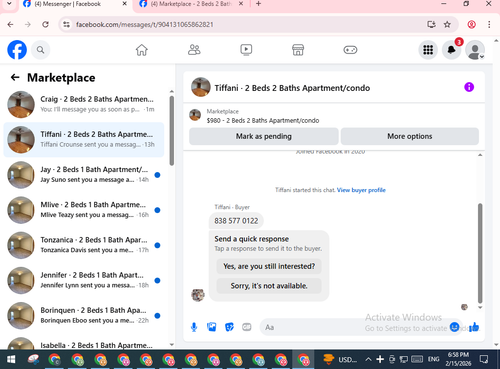Image resolution: width=500 pixels, height=369 pixels.
Task: Open the account profile avatar menu
Action: click(475, 50)
